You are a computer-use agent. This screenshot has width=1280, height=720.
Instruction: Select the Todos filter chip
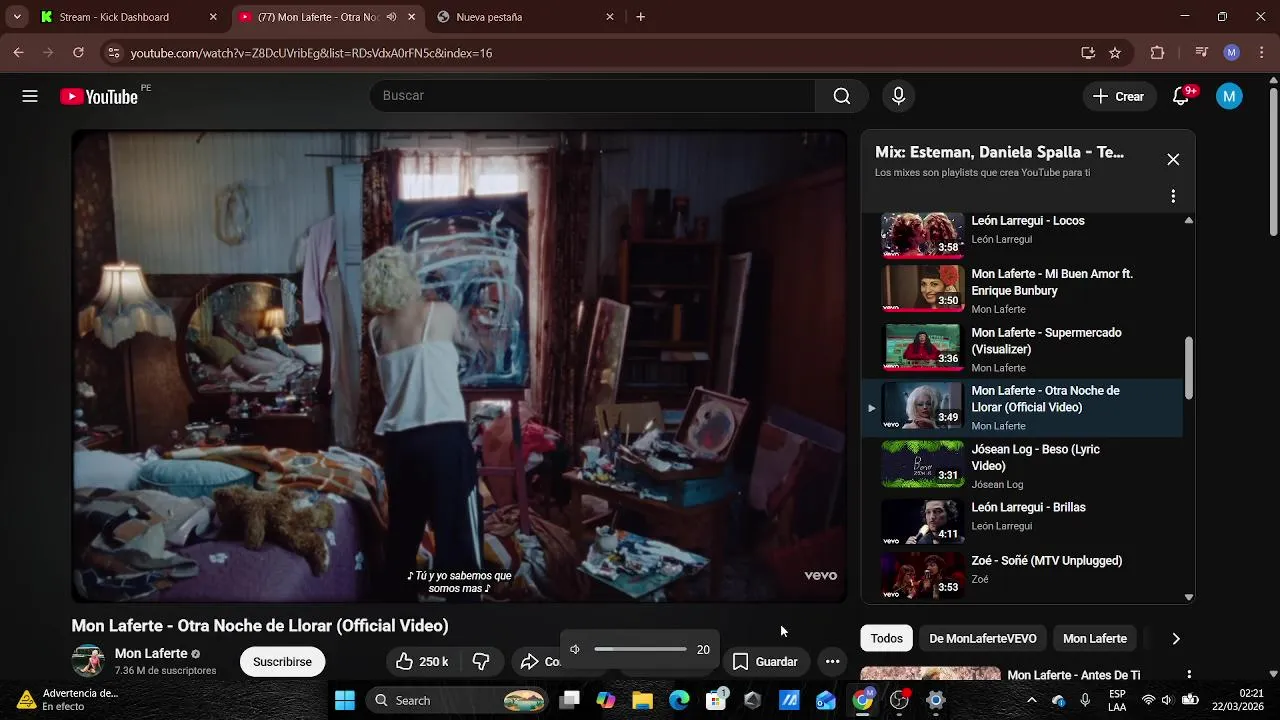[886, 638]
